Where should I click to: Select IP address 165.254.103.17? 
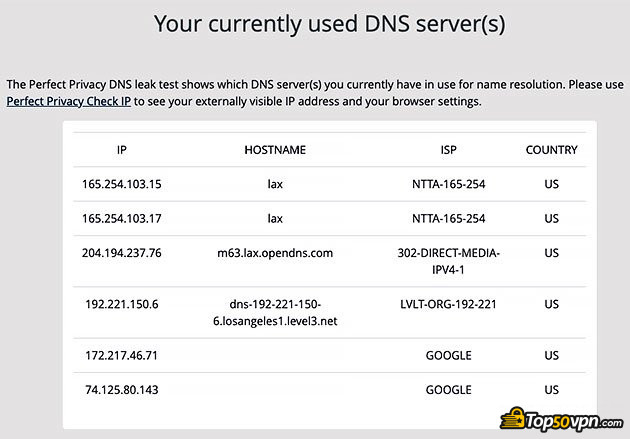[x=122, y=218]
